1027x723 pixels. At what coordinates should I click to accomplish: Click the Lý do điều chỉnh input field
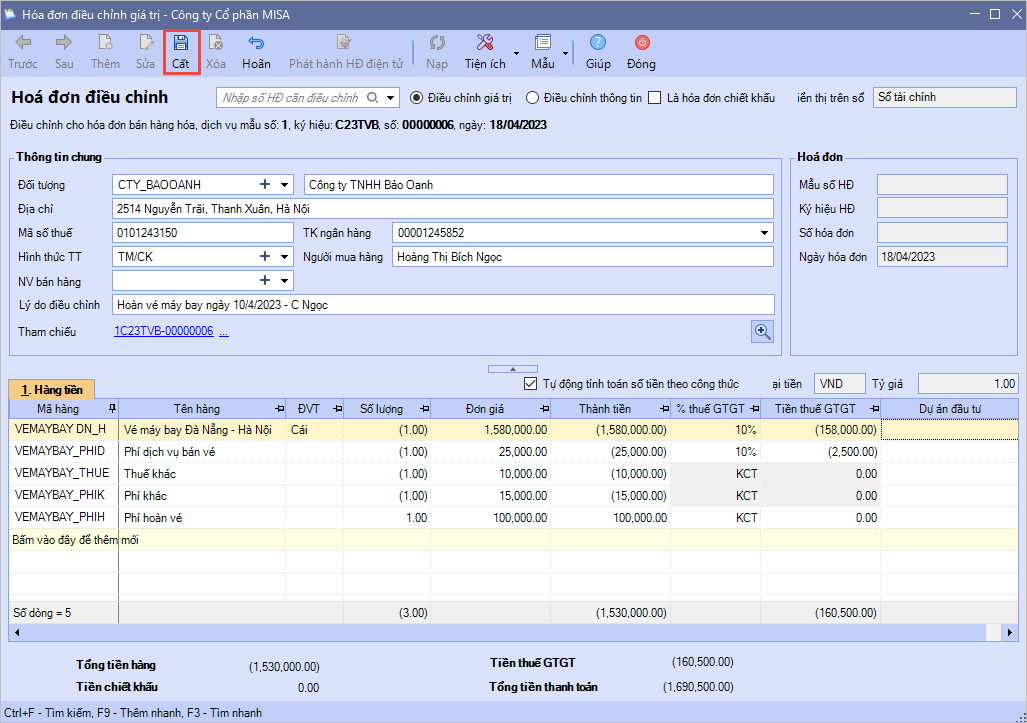tap(443, 305)
